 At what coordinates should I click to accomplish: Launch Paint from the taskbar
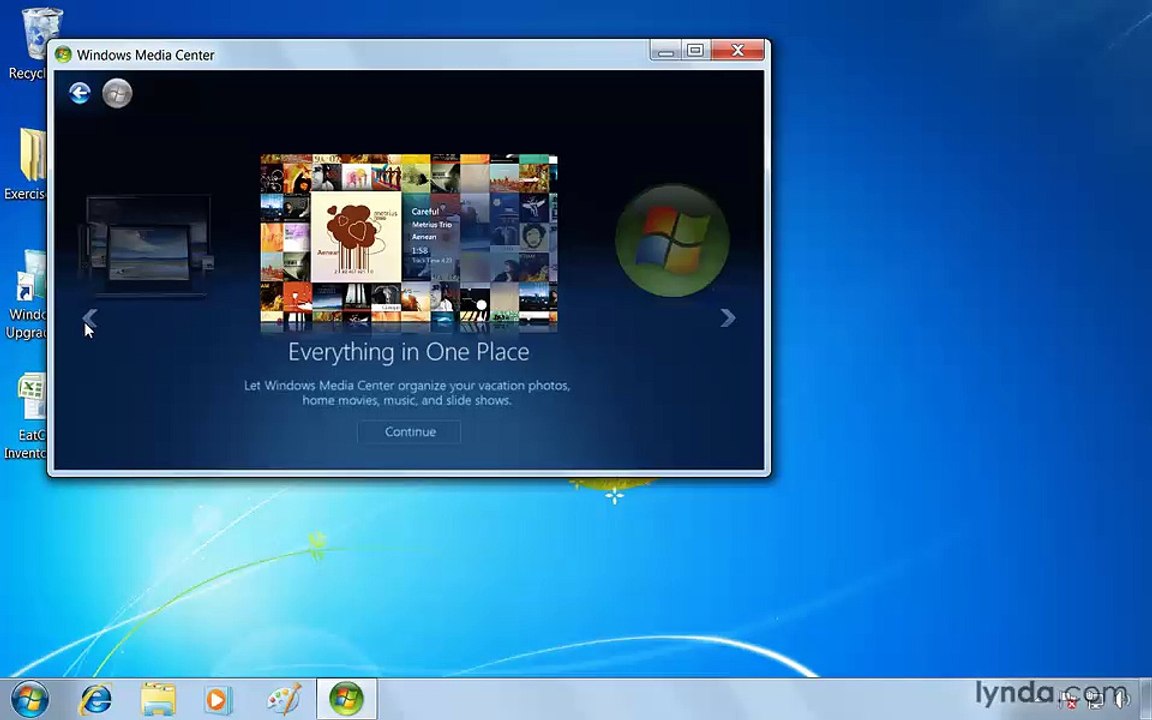[284, 699]
